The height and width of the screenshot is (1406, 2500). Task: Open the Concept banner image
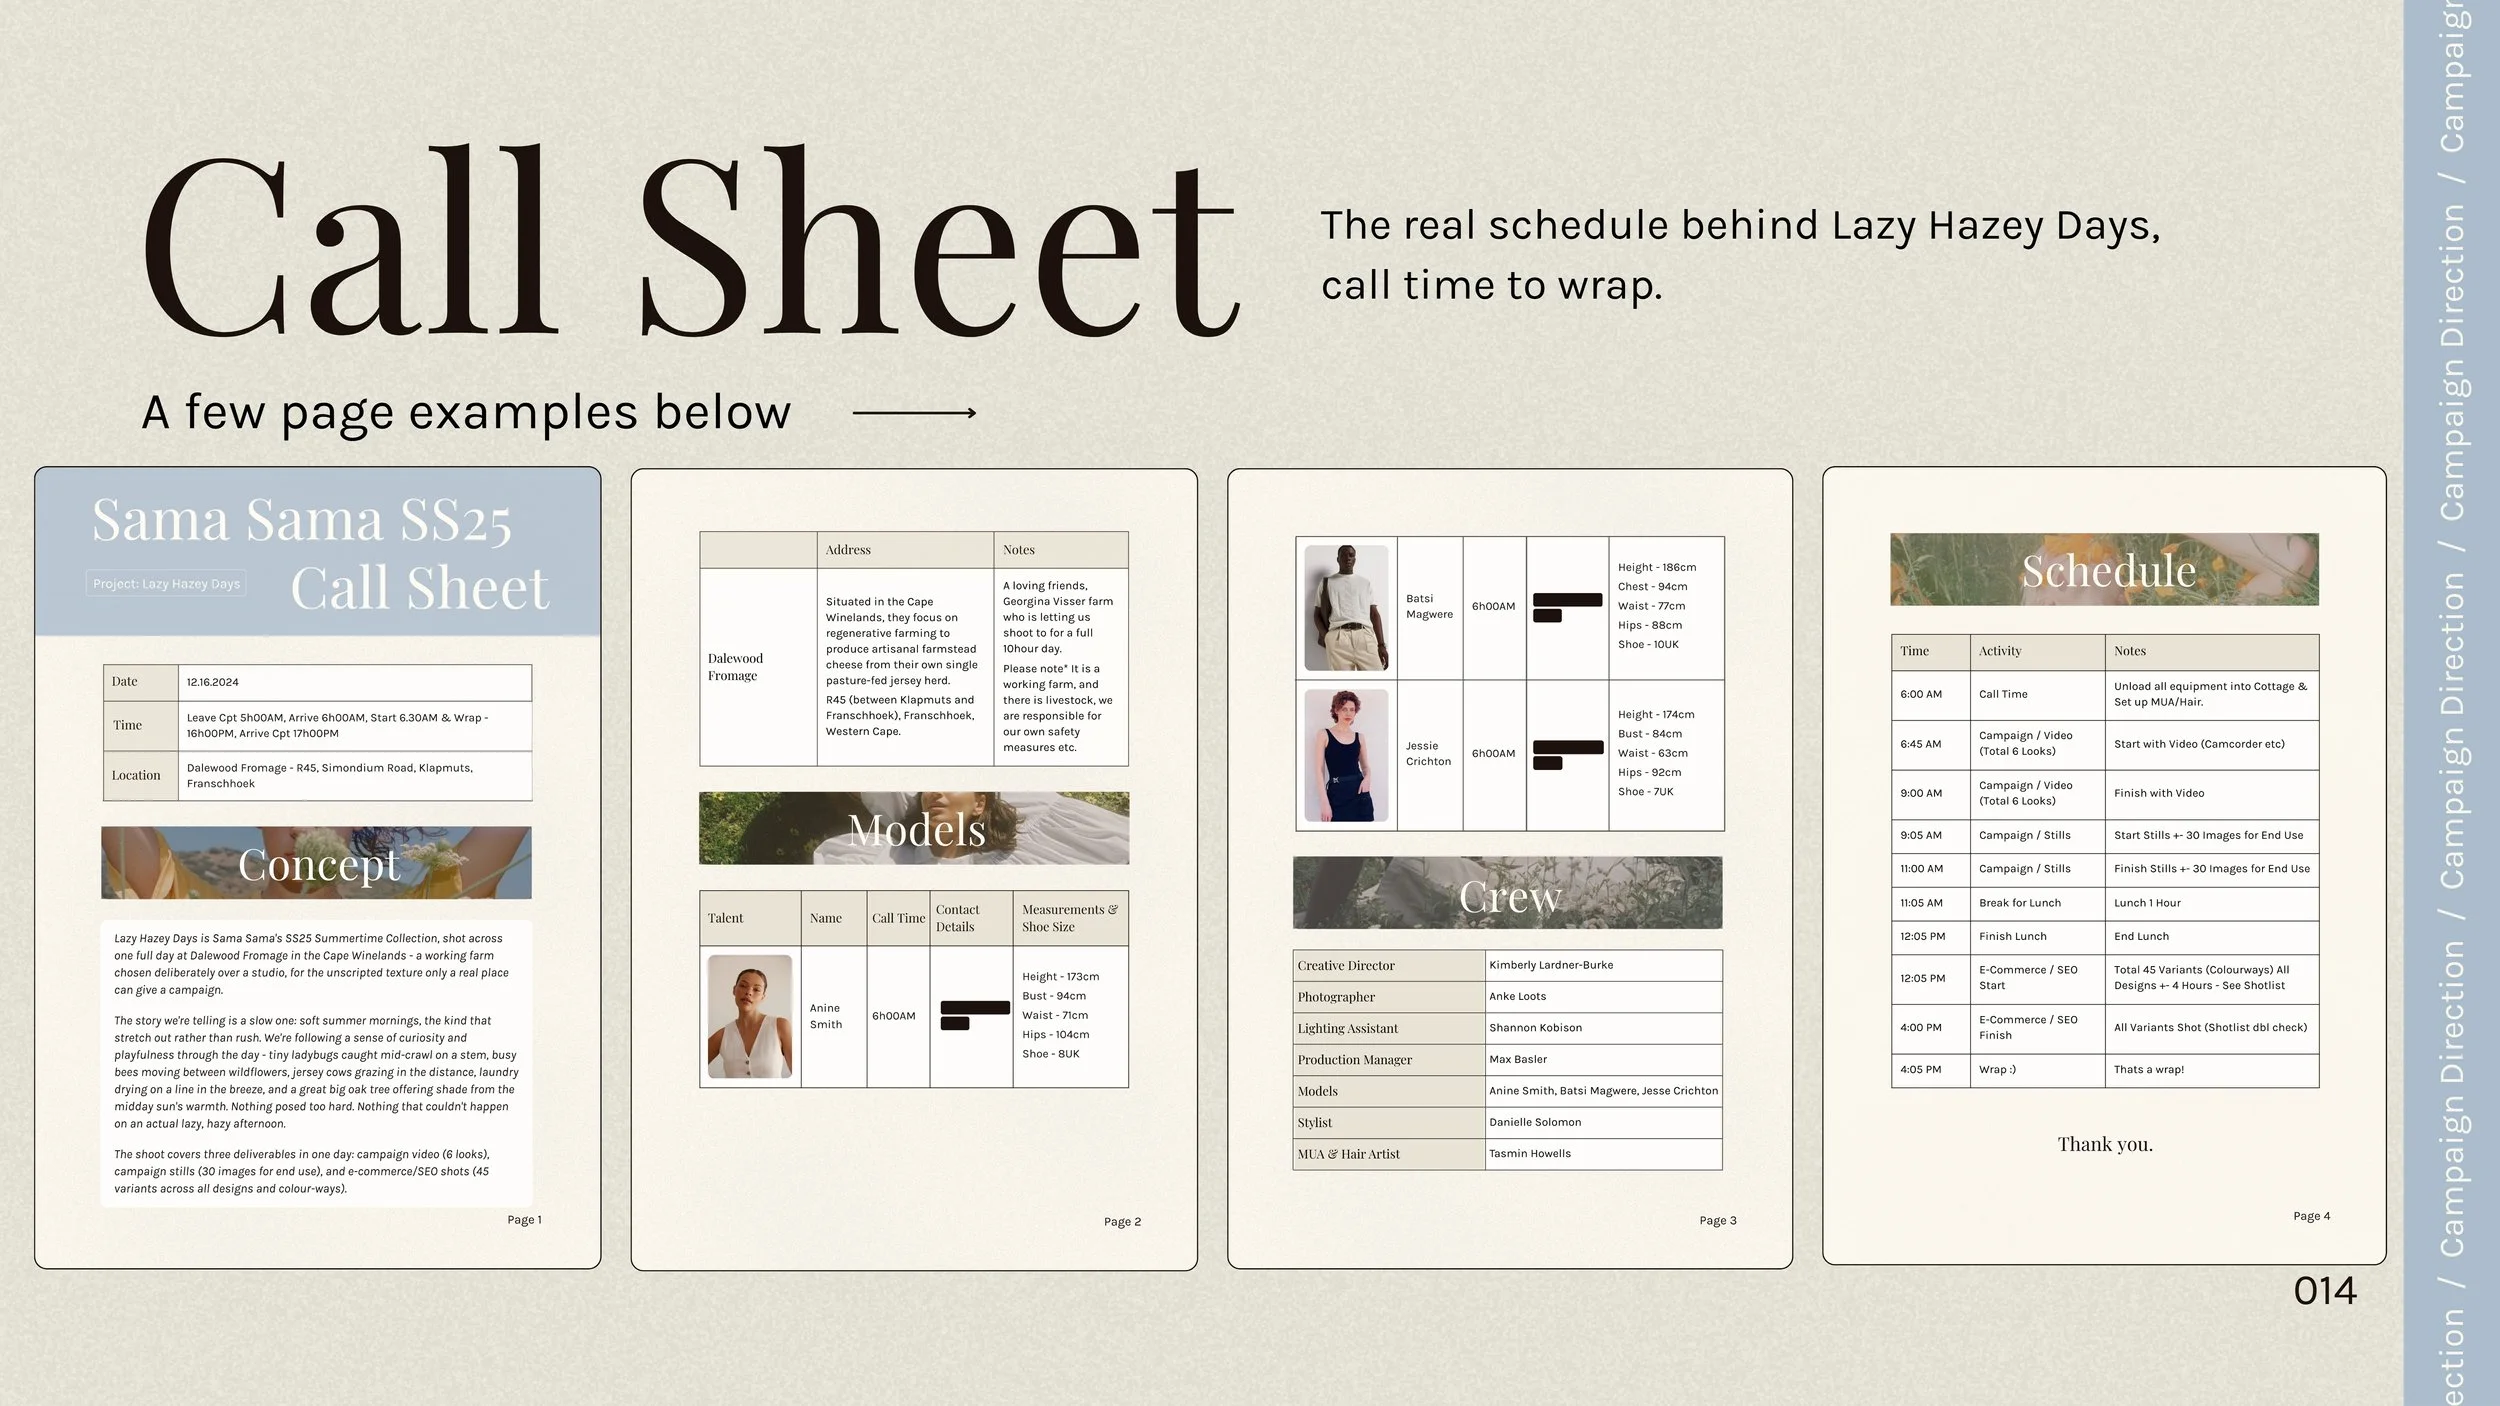click(x=316, y=863)
